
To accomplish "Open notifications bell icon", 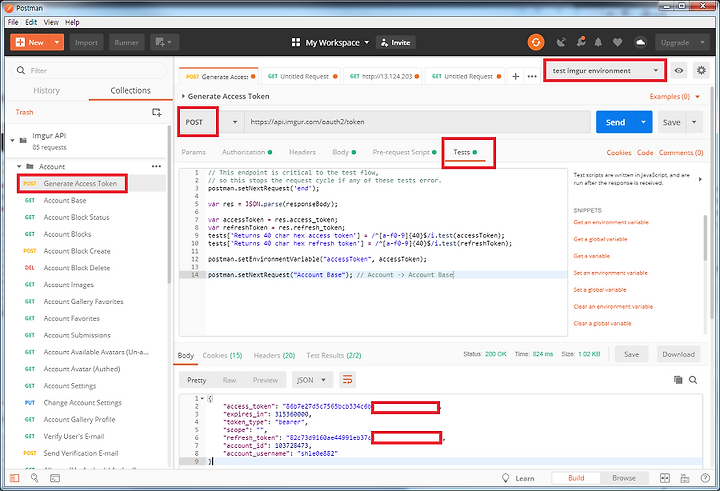I will (598, 42).
